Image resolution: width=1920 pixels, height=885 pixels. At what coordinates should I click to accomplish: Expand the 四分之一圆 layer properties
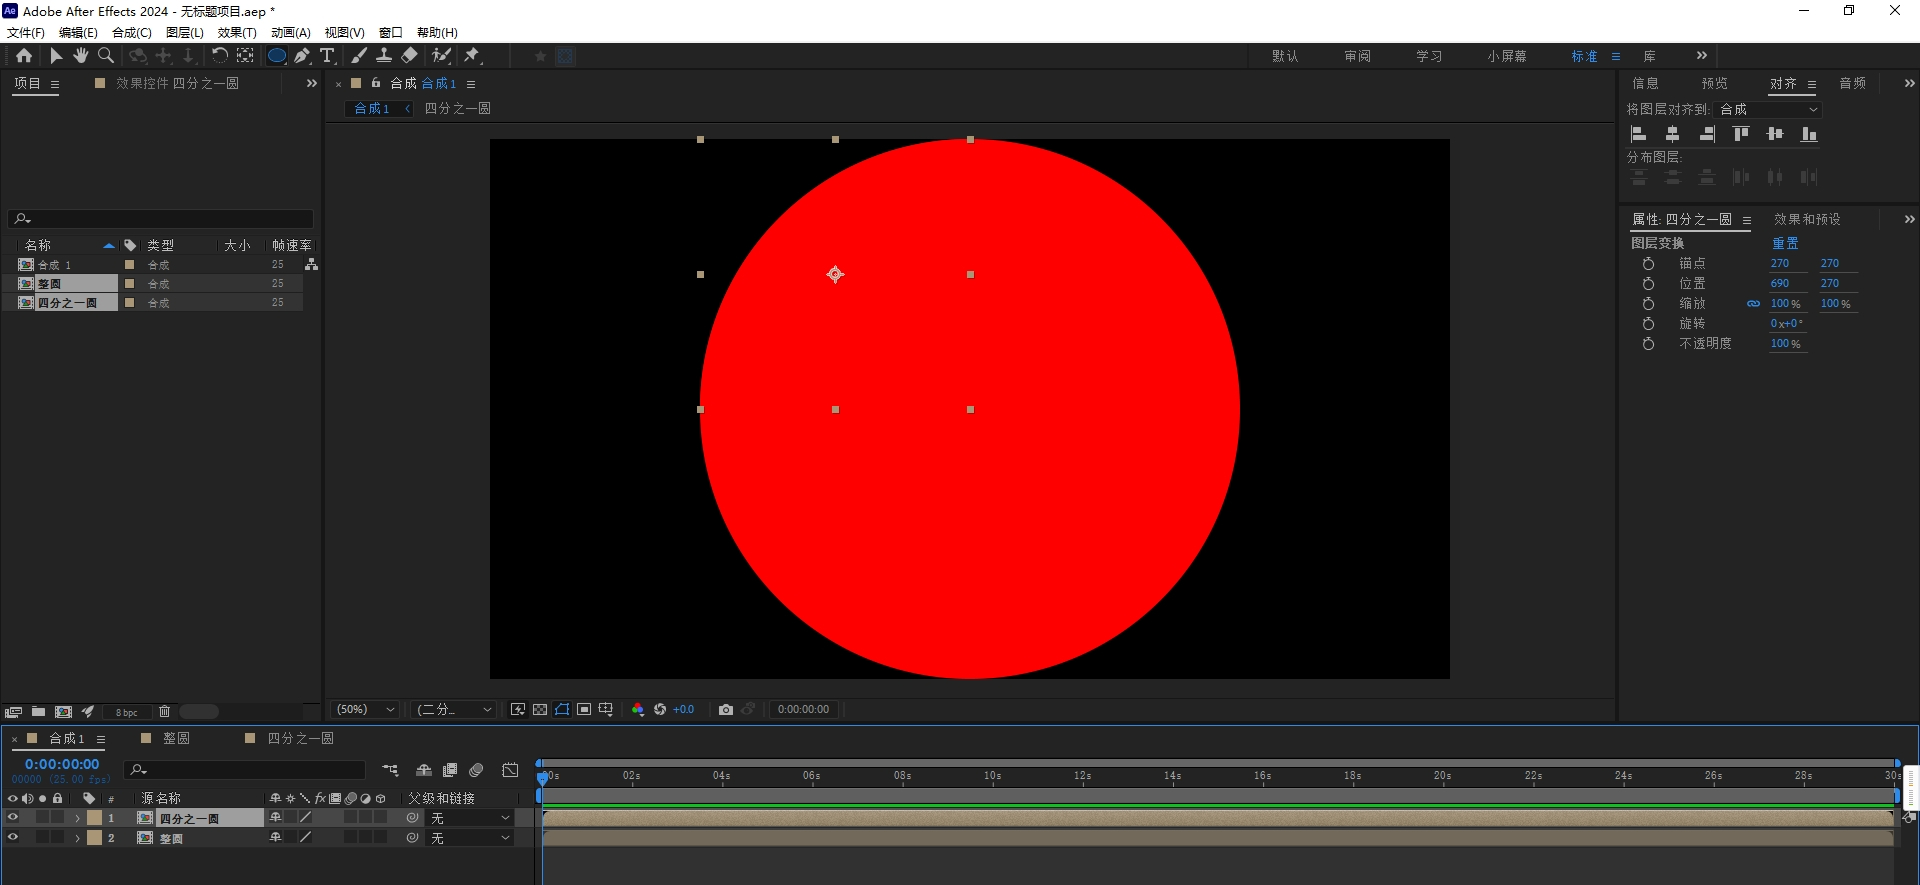click(77, 818)
